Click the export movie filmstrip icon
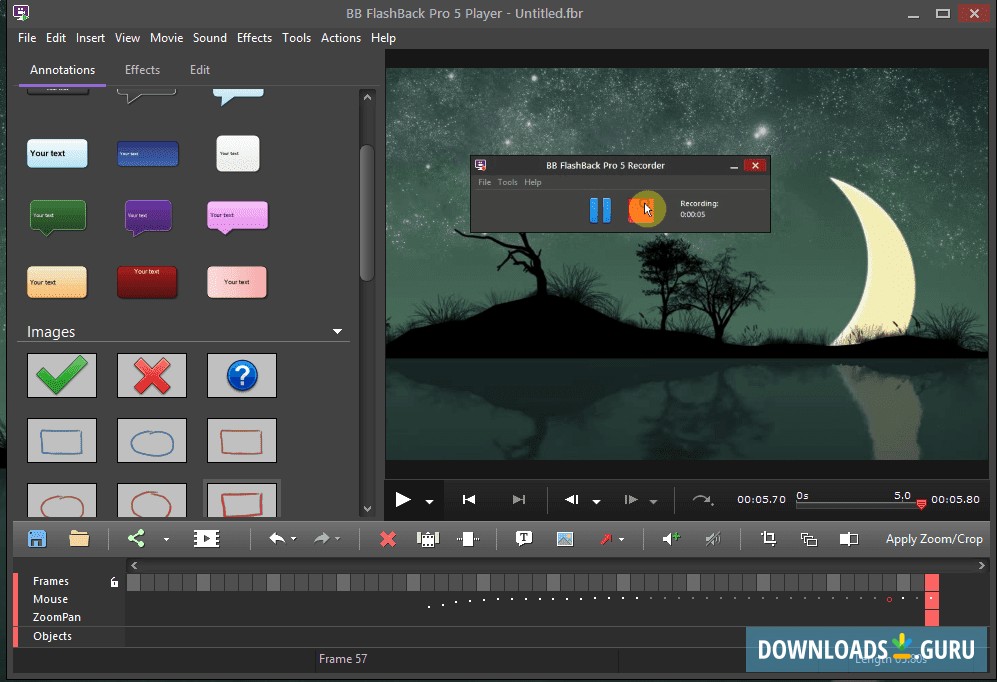Screen dimensions: 997x682 tap(207, 539)
